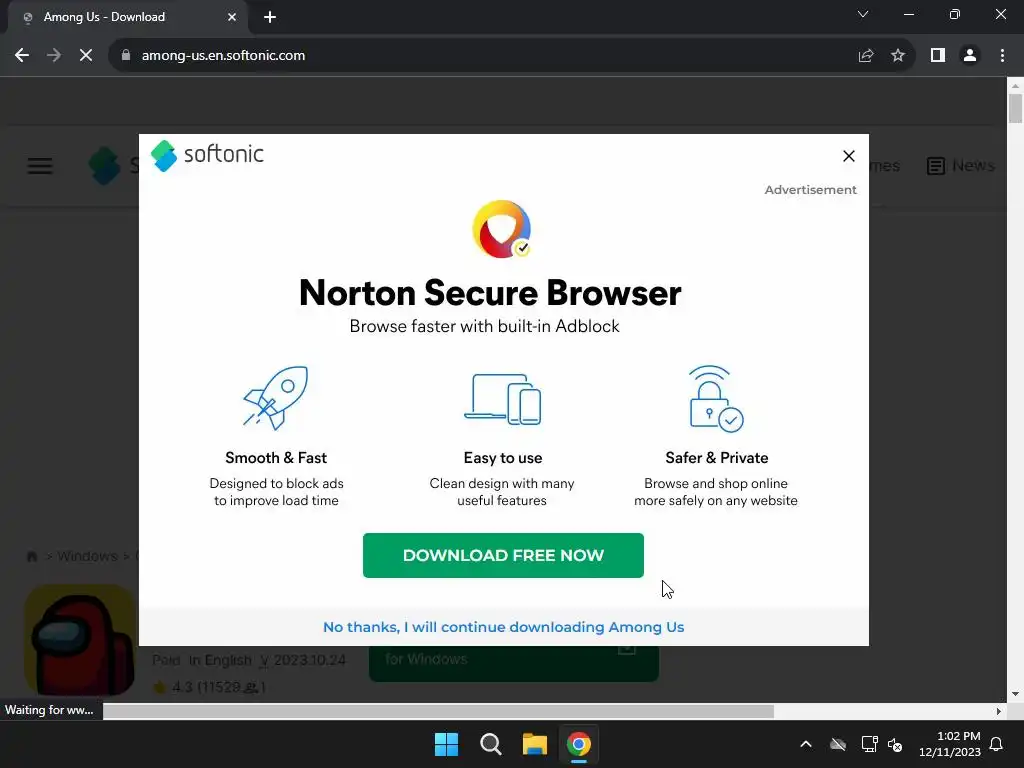Click the address bar URL among-us.en.softonic.com
1024x768 pixels.
point(223,56)
